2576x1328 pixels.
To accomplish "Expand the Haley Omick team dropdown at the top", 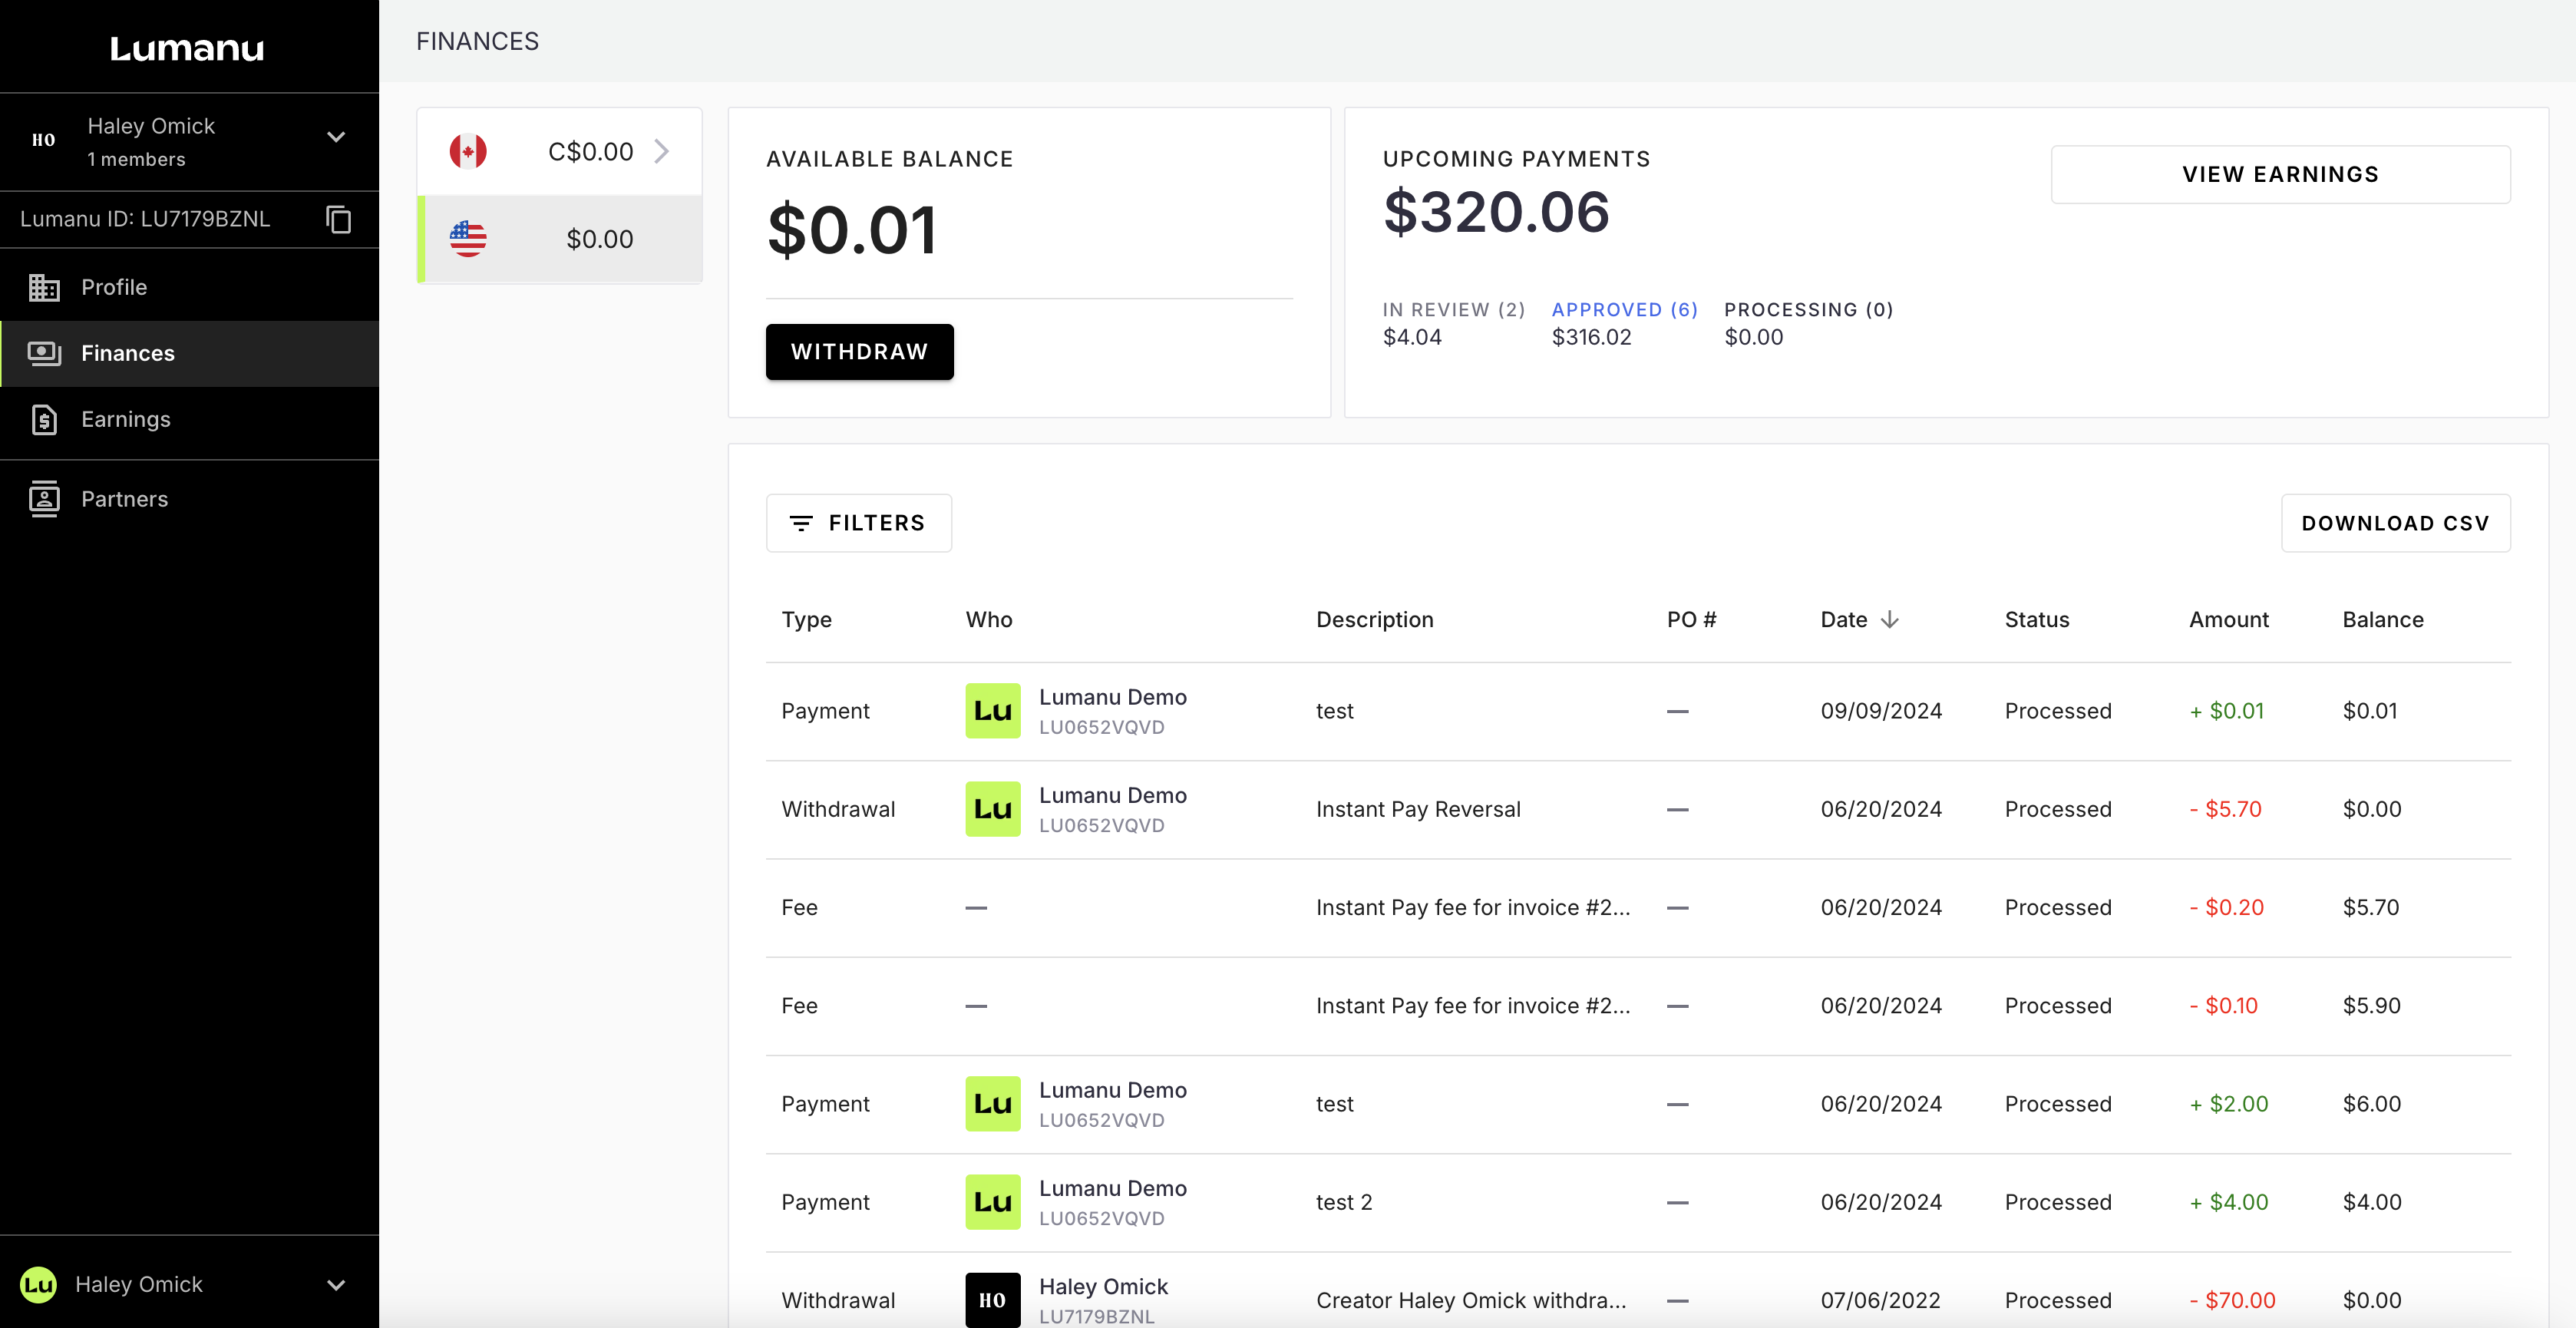I will point(336,138).
